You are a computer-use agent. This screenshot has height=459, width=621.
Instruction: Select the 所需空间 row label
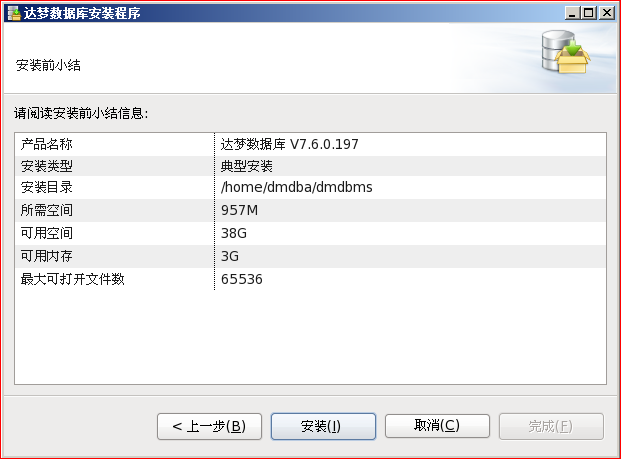46,210
